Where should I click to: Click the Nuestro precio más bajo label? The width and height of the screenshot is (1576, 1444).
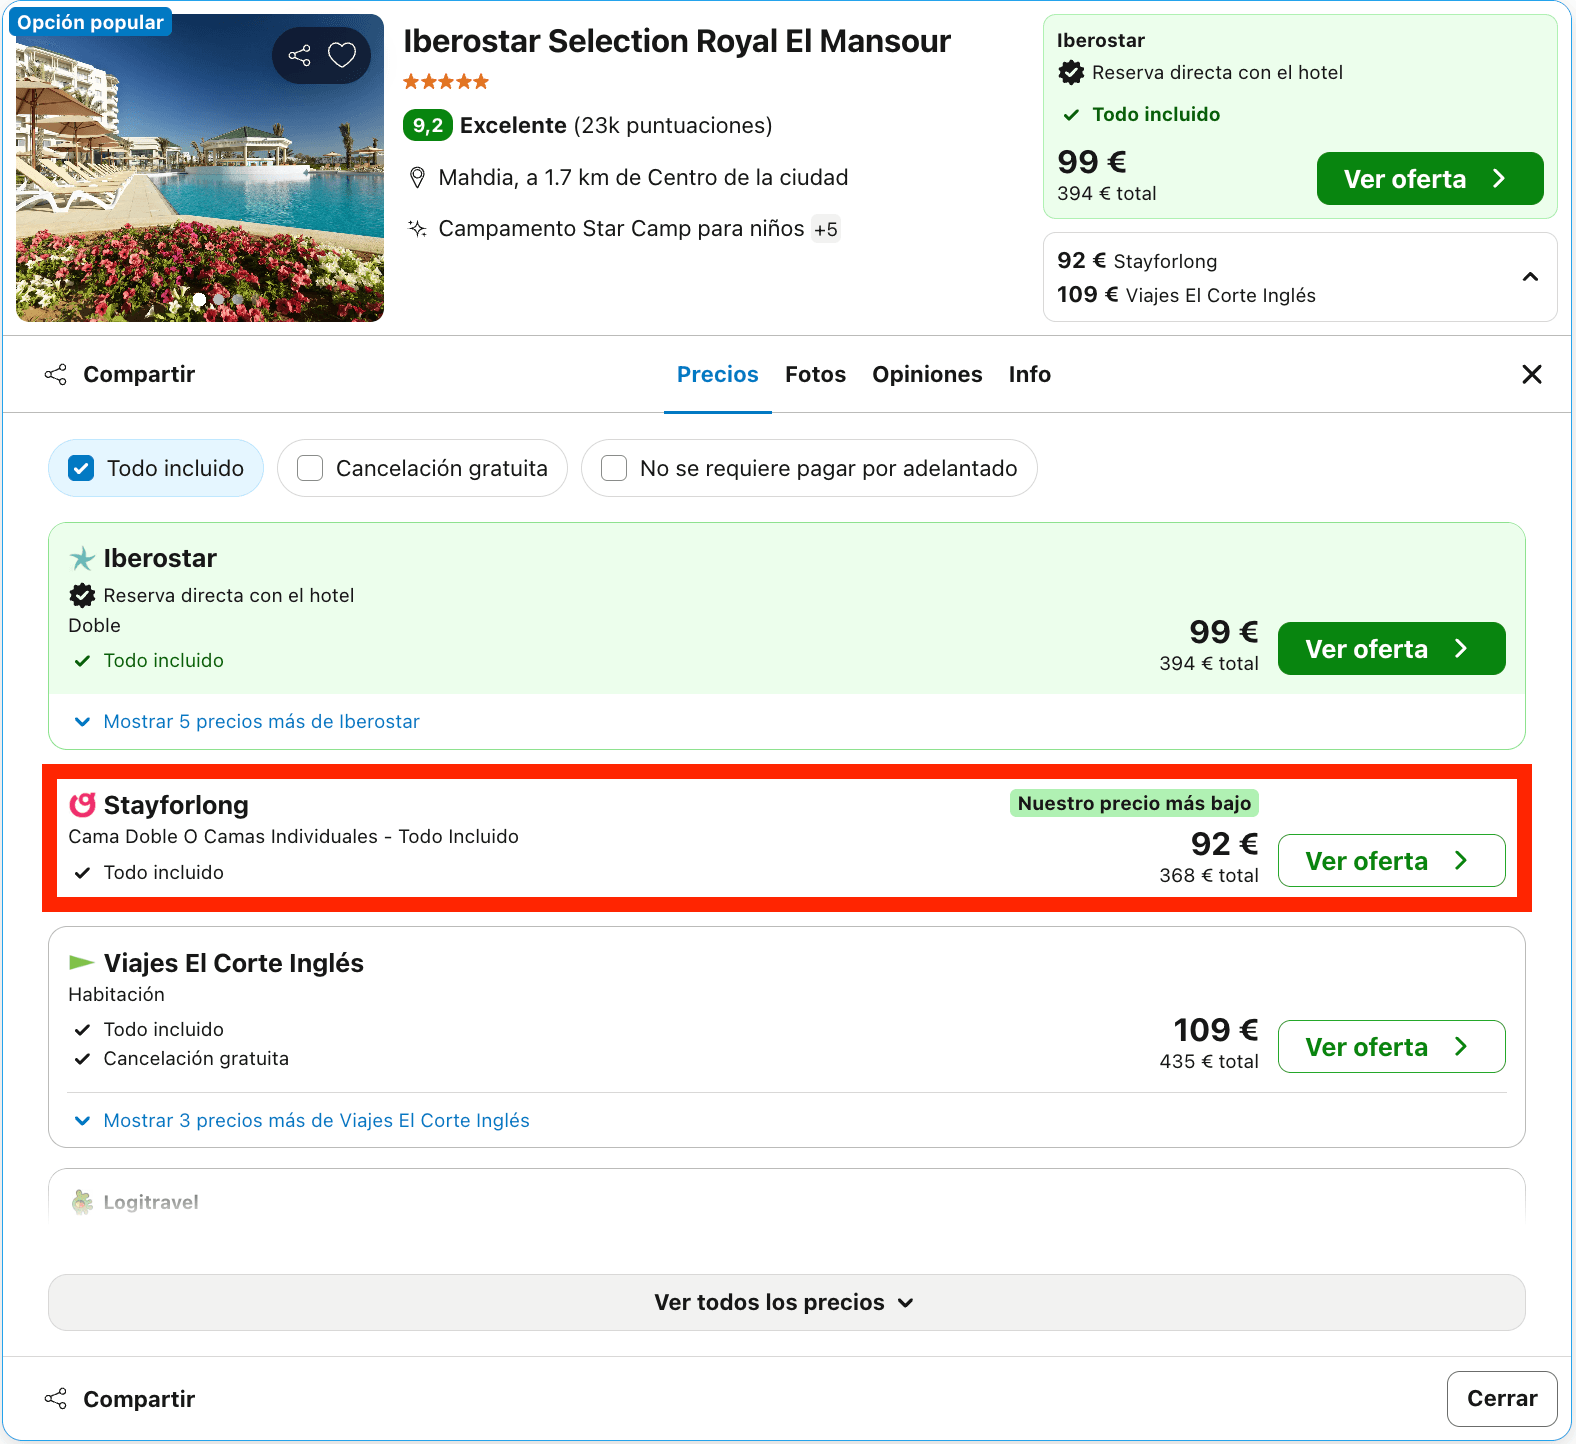pos(1134,803)
